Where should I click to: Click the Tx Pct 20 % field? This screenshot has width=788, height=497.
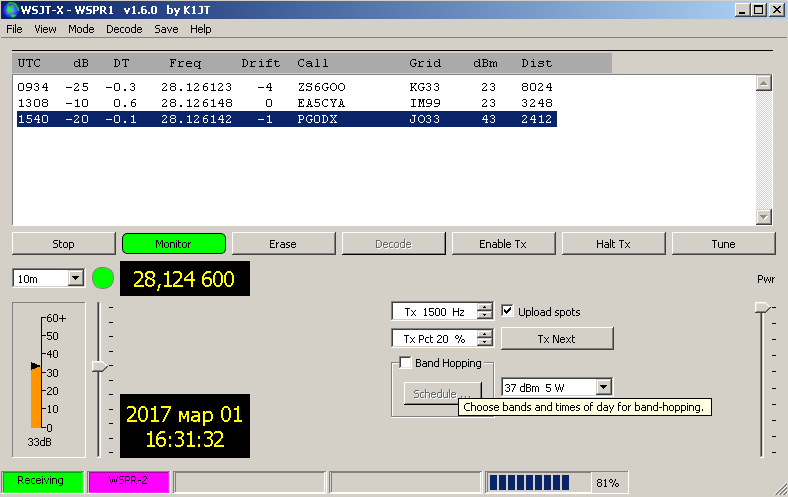[435, 339]
